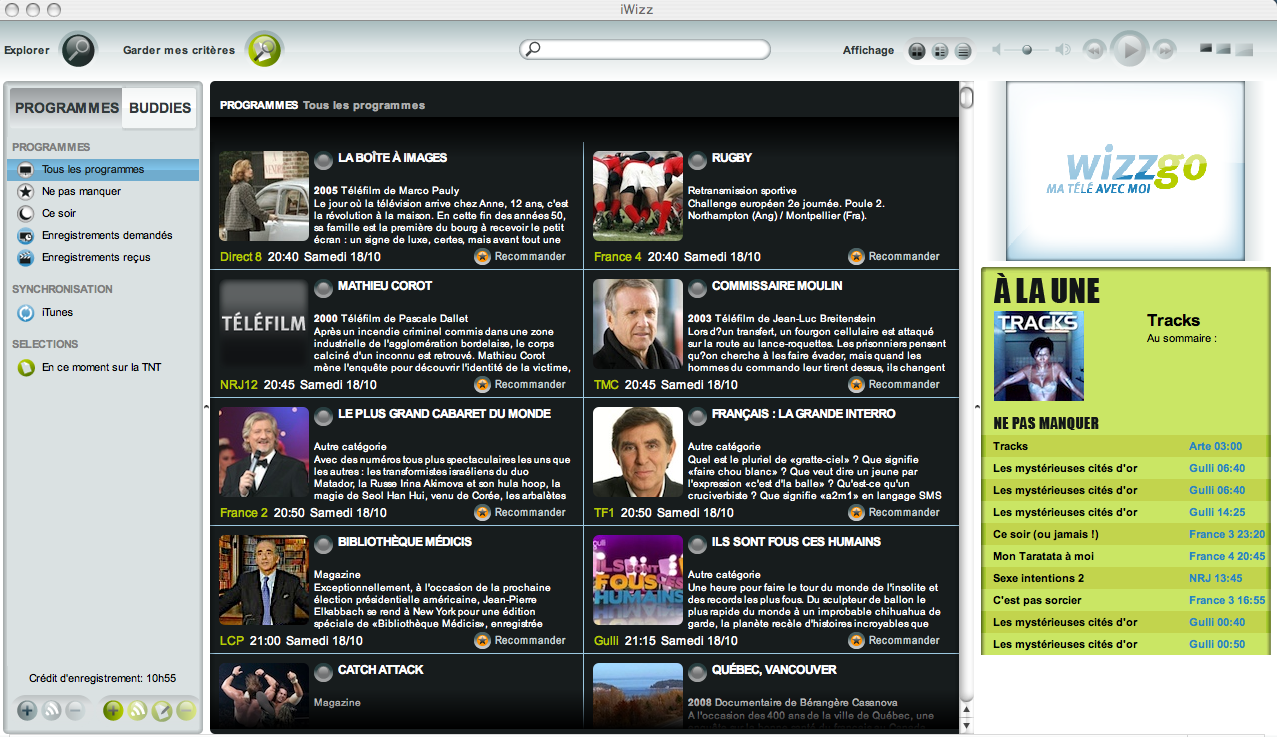Click the wizzgo banner

pos(1126,171)
